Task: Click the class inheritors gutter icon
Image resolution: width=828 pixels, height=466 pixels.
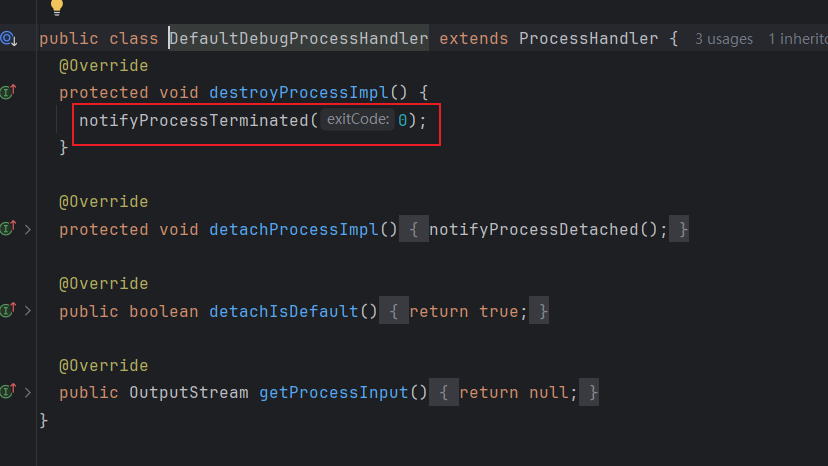Action: click(x=8, y=39)
